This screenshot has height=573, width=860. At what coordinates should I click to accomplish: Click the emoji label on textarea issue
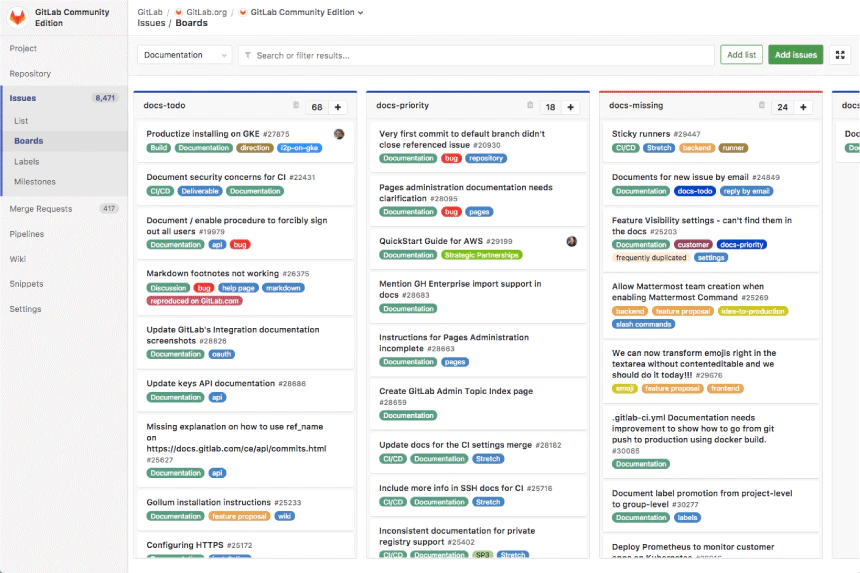coord(624,389)
